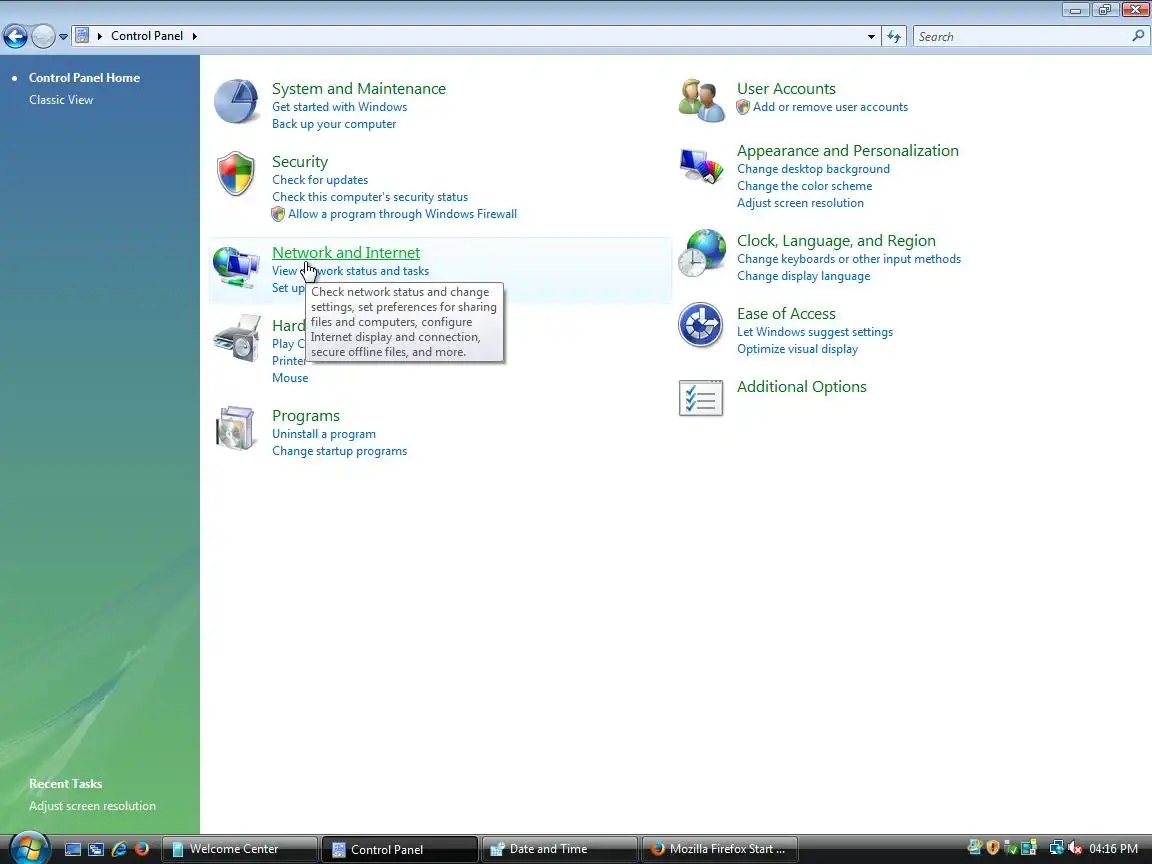Expand address bar history dropdown
The image size is (1152, 864).
(x=871, y=36)
